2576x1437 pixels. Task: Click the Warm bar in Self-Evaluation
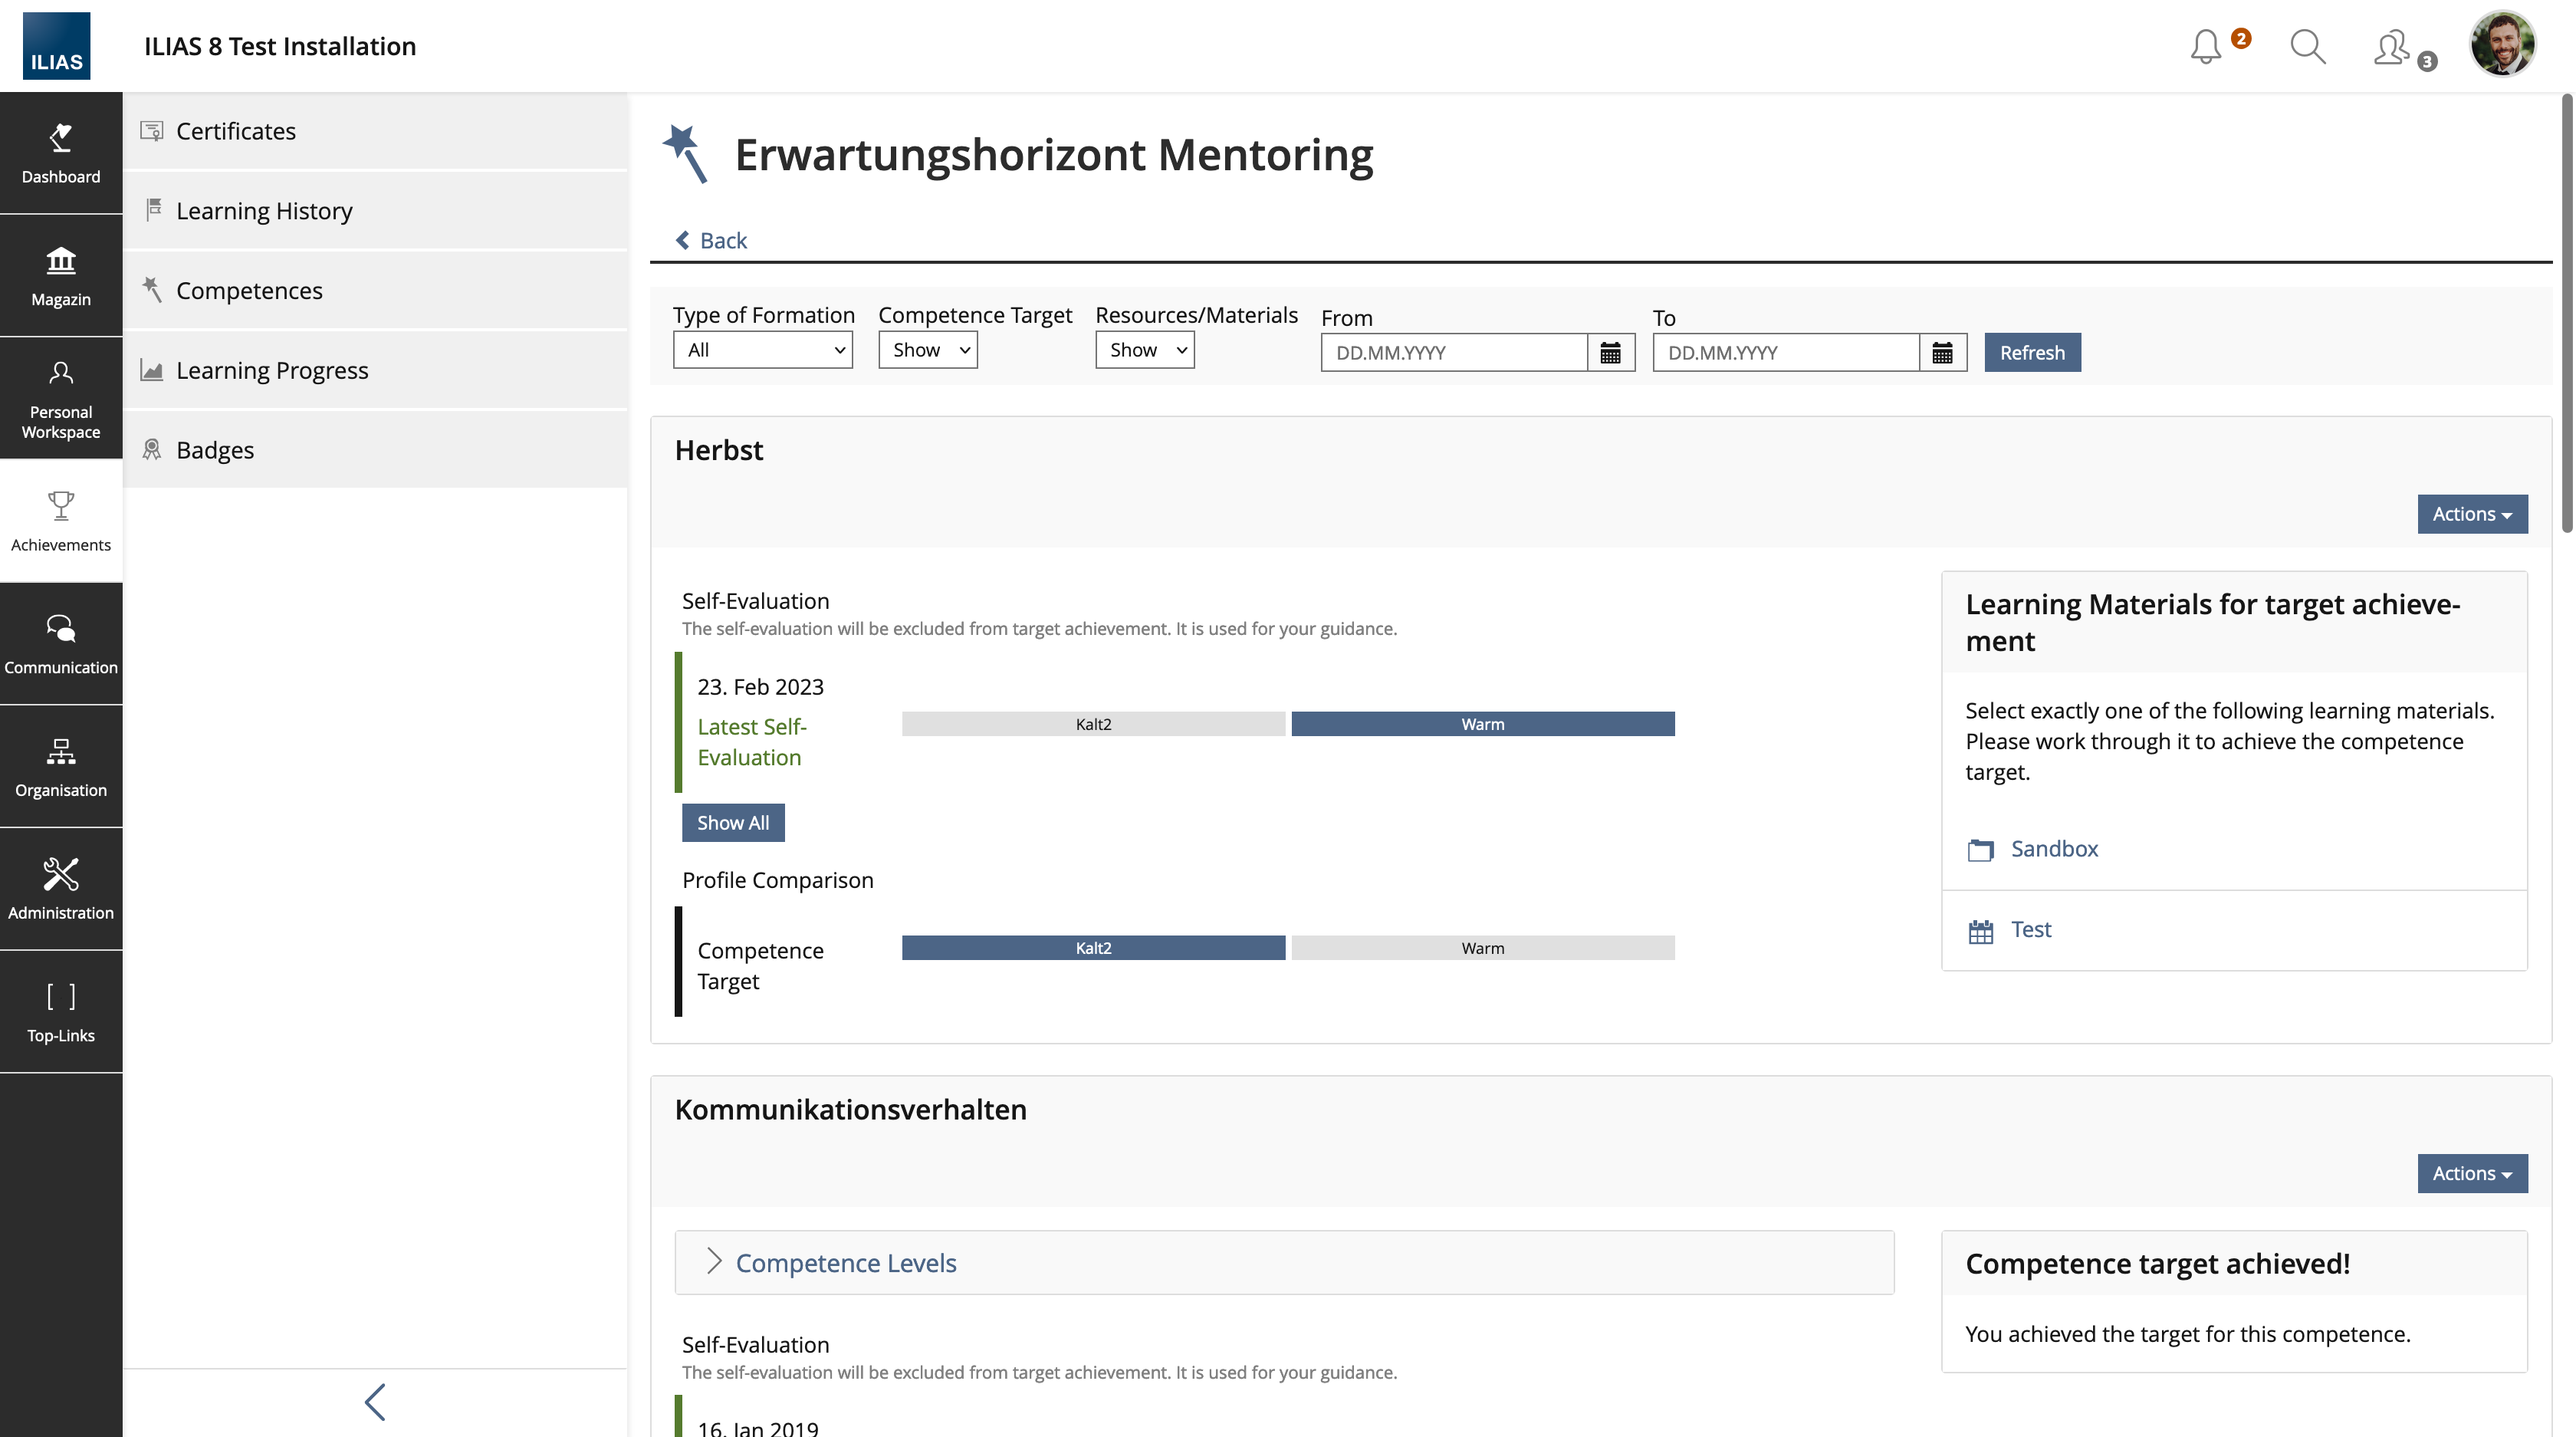click(1482, 724)
